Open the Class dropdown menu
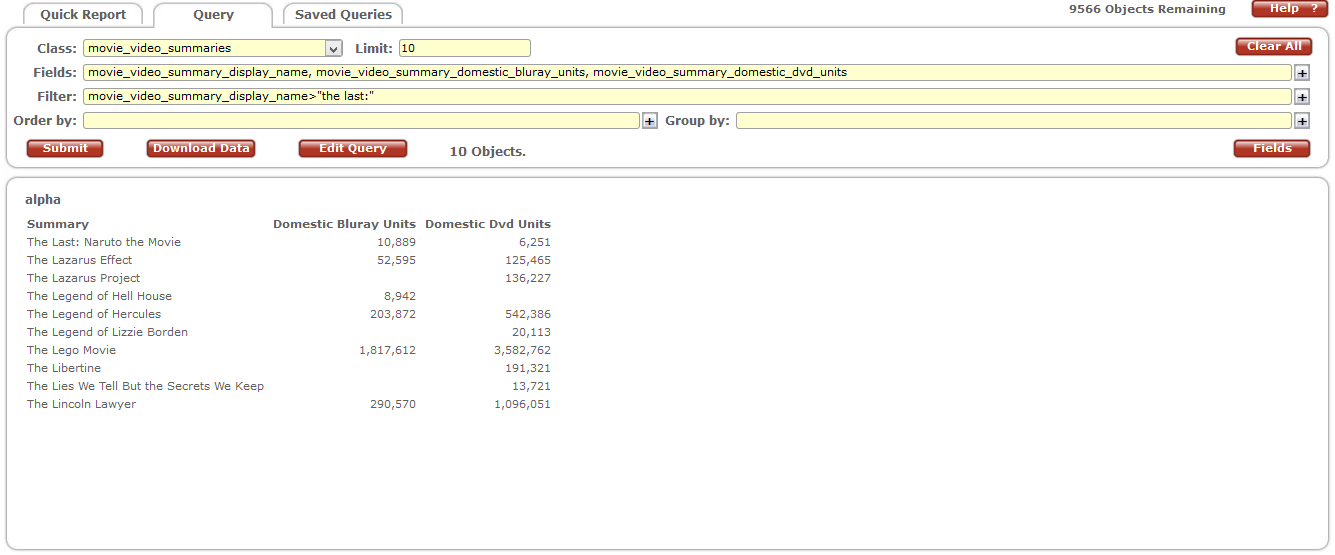1335x555 pixels. (334, 48)
